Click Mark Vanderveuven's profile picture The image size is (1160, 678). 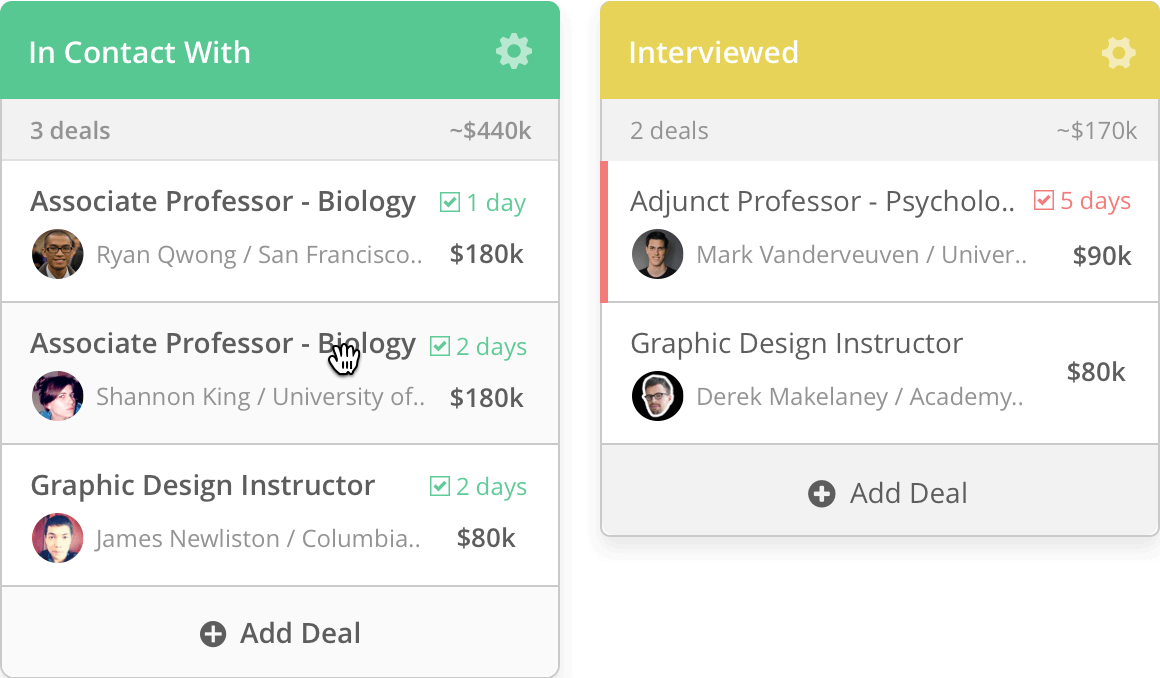click(x=658, y=254)
